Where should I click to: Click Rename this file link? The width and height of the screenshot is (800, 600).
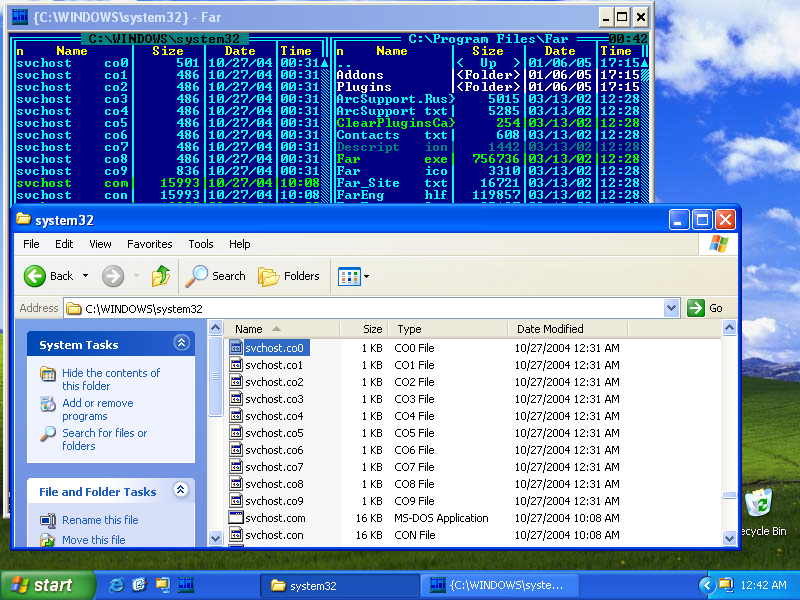coord(100,520)
